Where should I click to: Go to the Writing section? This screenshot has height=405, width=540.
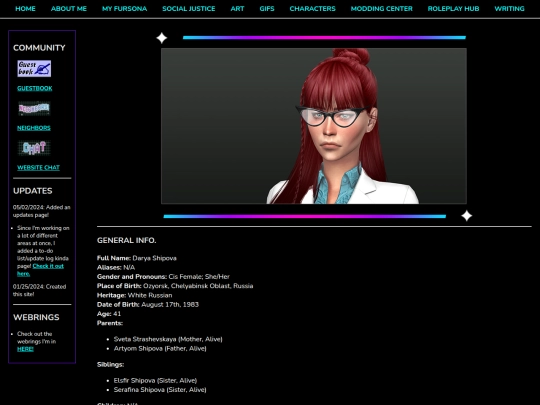pyautogui.click(x=509, y=9)
